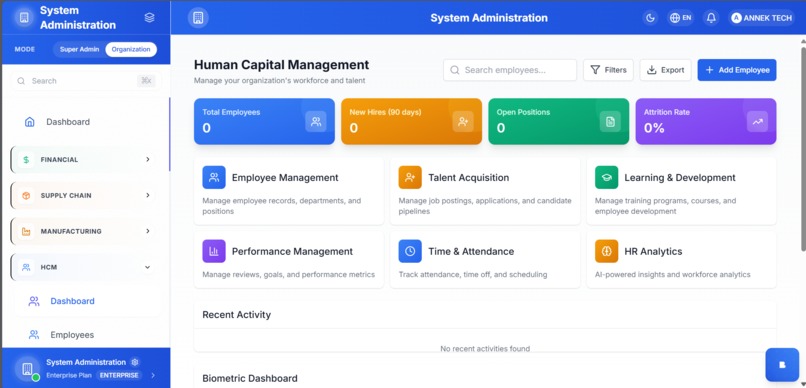Focus the Search employees field
Screen dimensions: 806x388
[x=510, y=70]
